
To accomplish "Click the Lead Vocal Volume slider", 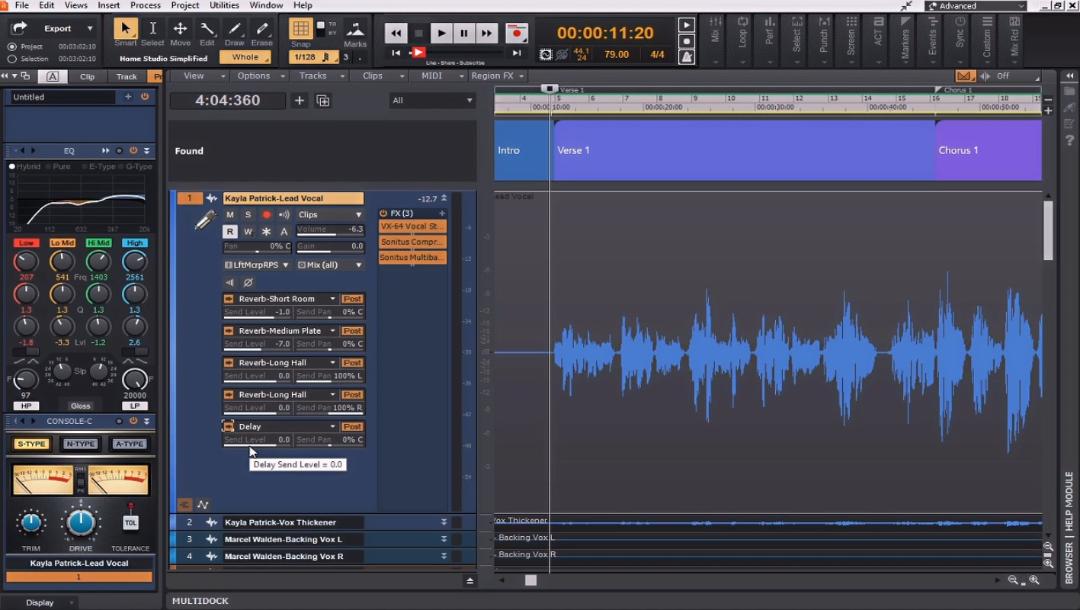I will tap(329, 230).
